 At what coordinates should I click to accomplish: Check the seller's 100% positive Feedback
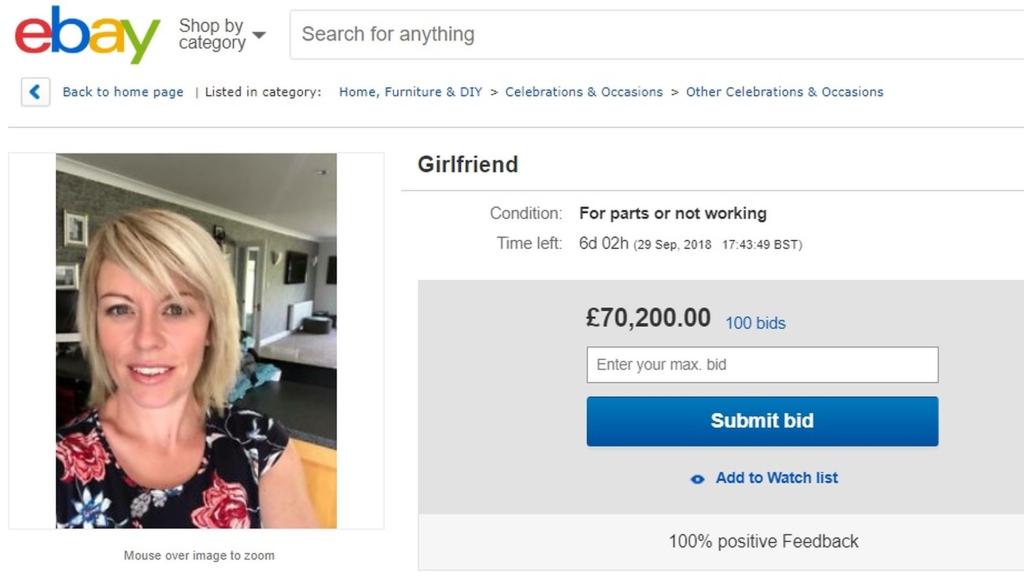coord(765,541)
